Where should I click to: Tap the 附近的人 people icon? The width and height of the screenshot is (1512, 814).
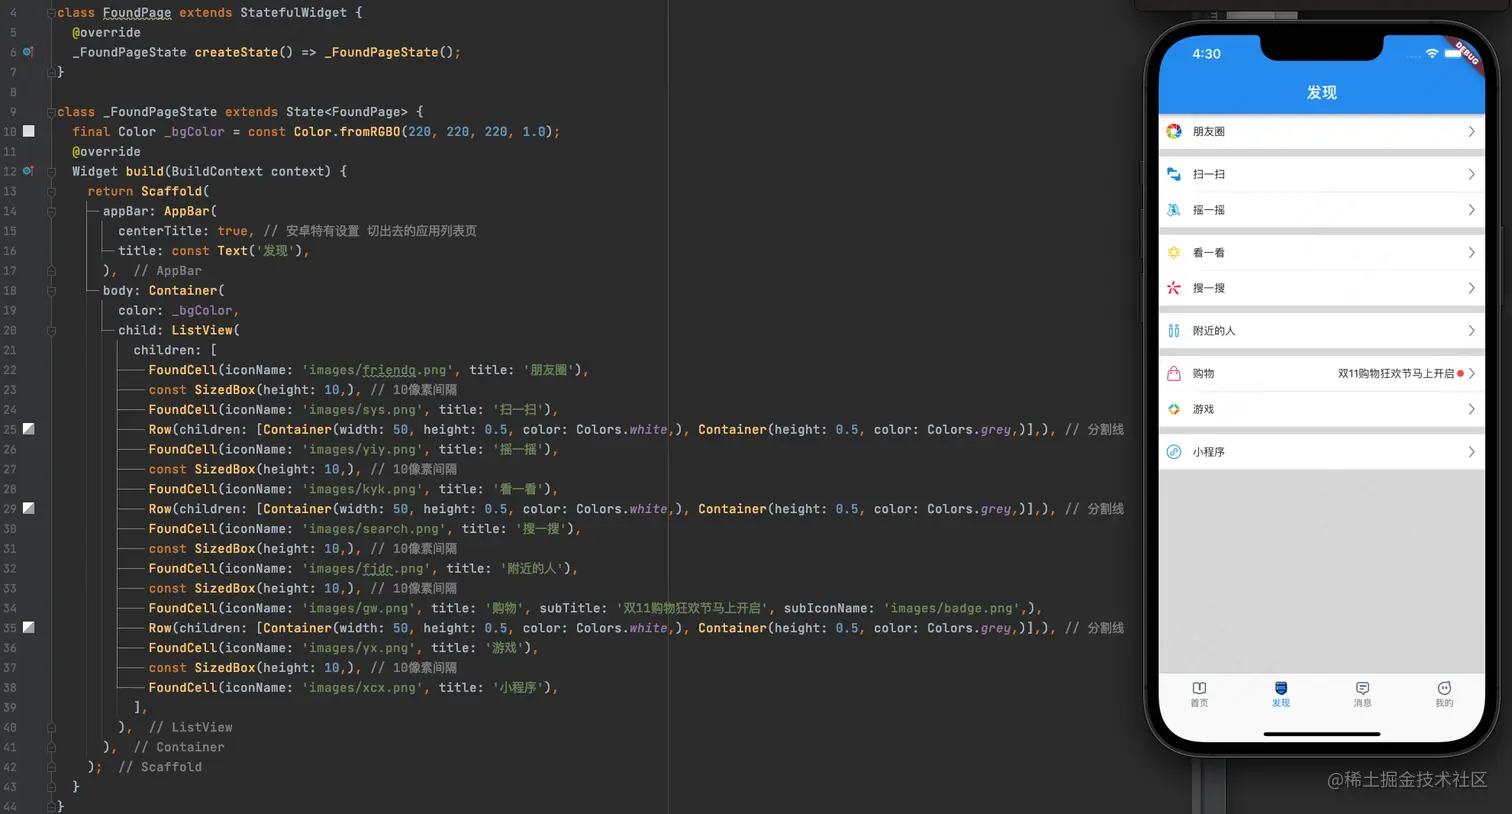point(1174,331)
